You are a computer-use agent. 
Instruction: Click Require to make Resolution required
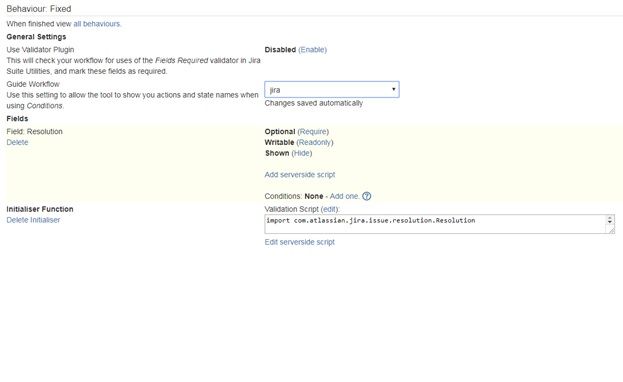tap(313, 132)
